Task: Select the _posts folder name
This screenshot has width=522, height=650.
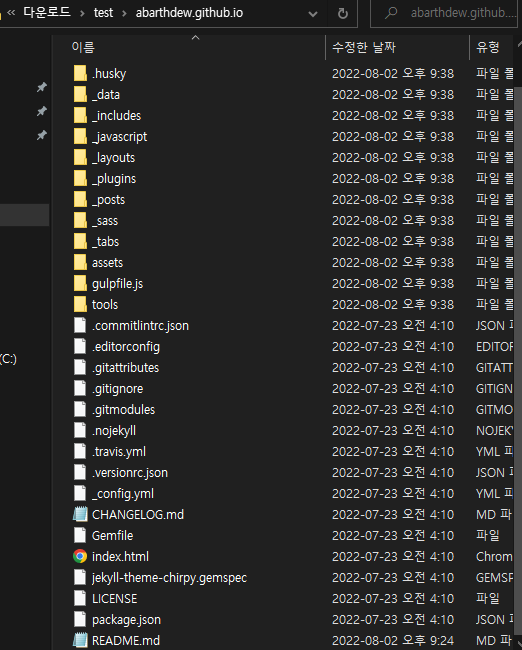Action: (108, 199)
